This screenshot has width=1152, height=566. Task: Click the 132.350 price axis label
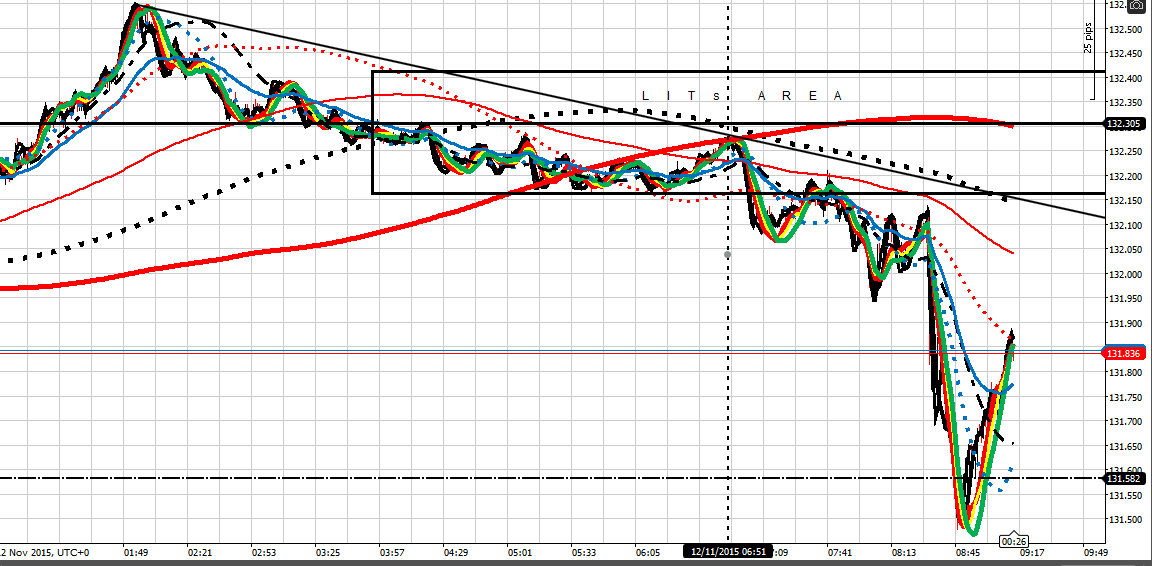[x=1126, y=102]
